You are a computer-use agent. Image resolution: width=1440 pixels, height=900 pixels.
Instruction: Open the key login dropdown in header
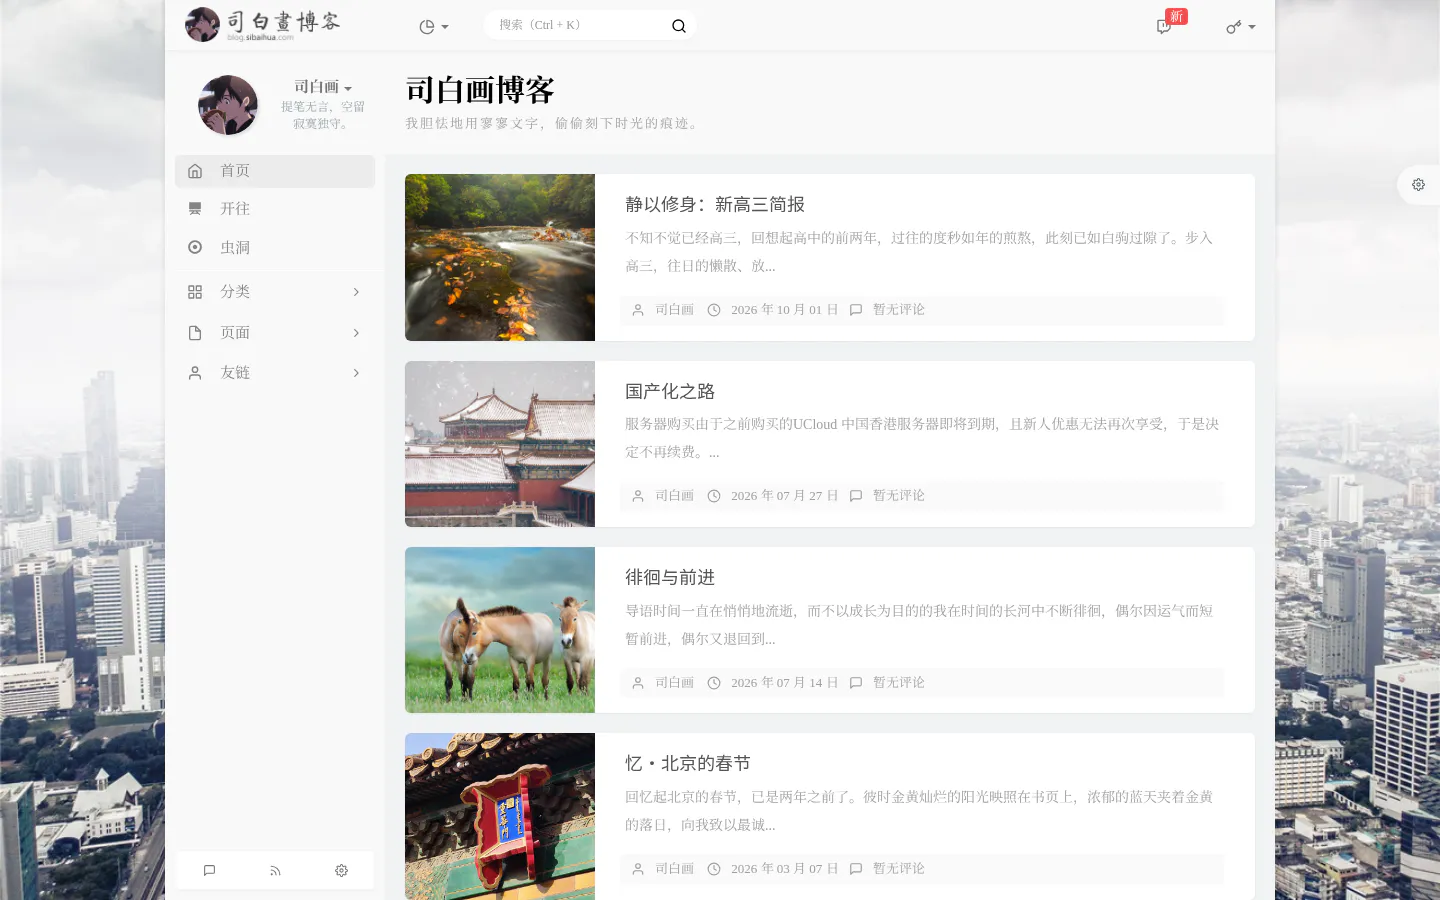tap(1240, 27)
